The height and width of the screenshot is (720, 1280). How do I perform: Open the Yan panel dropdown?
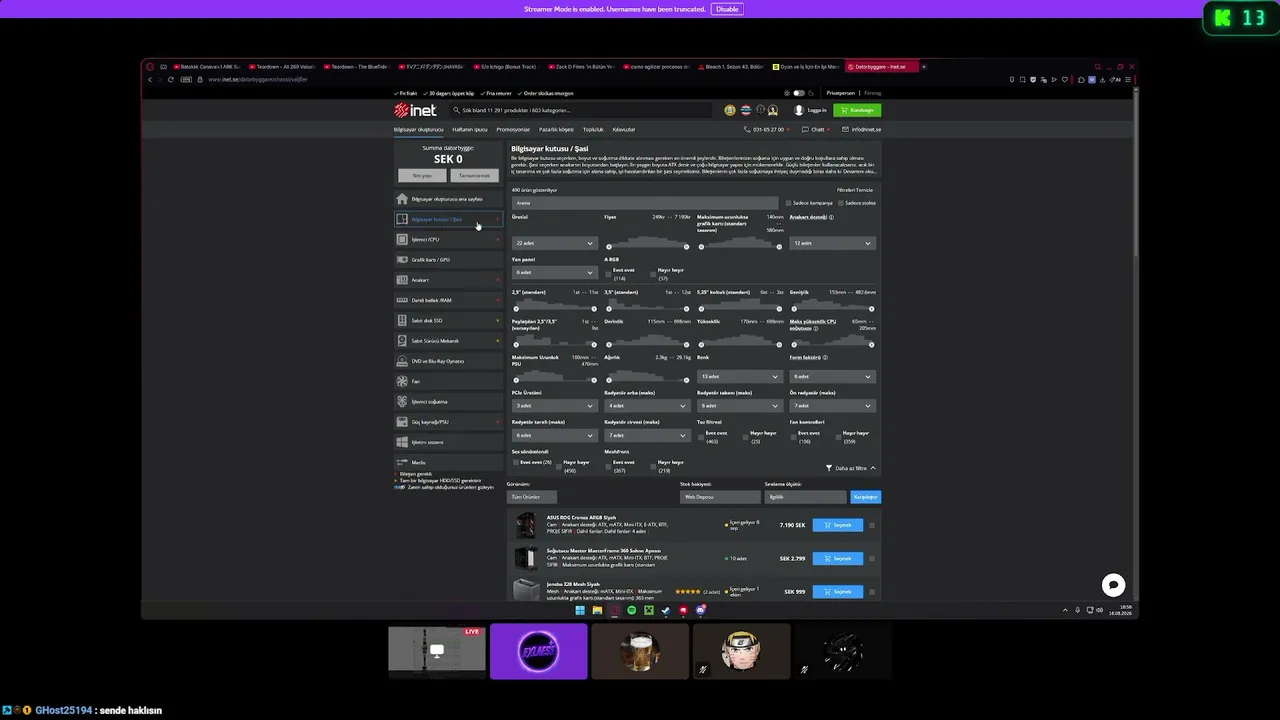coord(554,272)
